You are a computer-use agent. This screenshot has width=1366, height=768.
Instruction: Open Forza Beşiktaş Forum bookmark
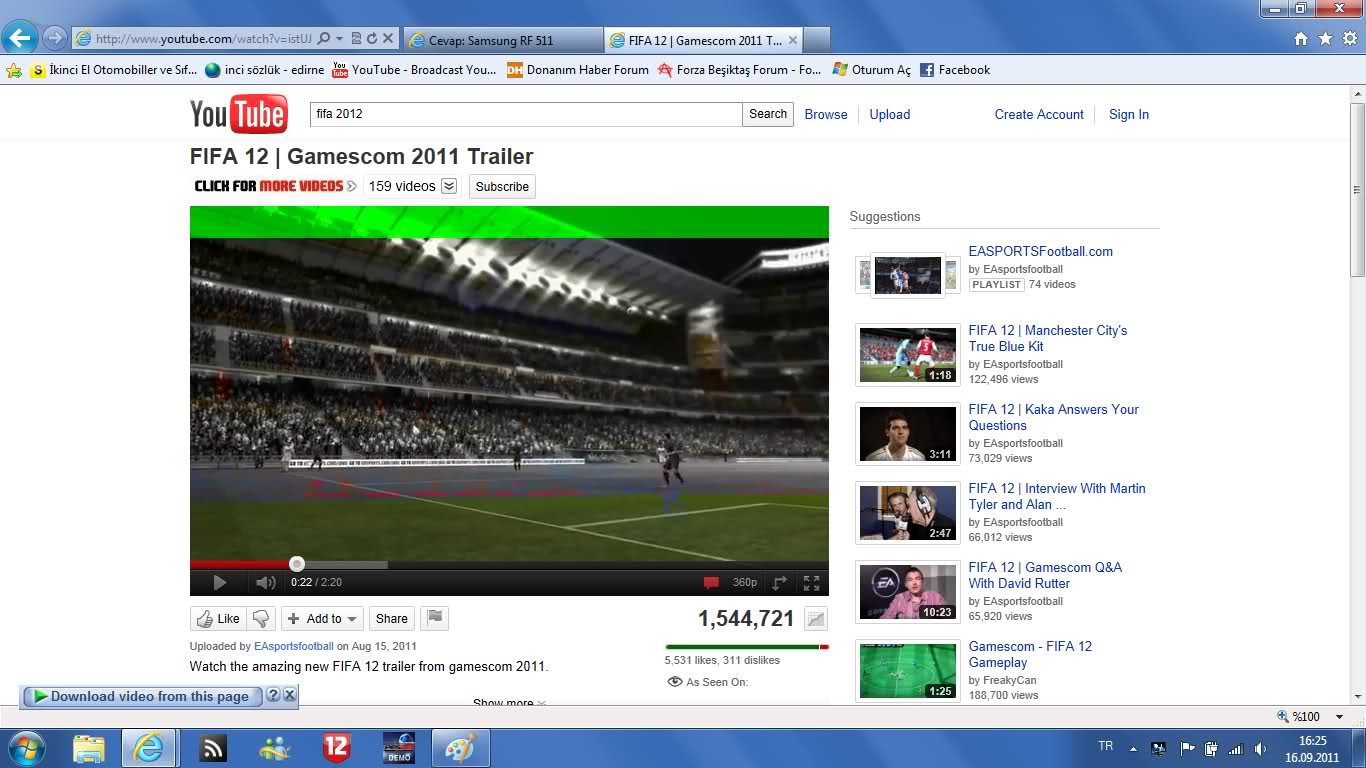pos(739,70)
